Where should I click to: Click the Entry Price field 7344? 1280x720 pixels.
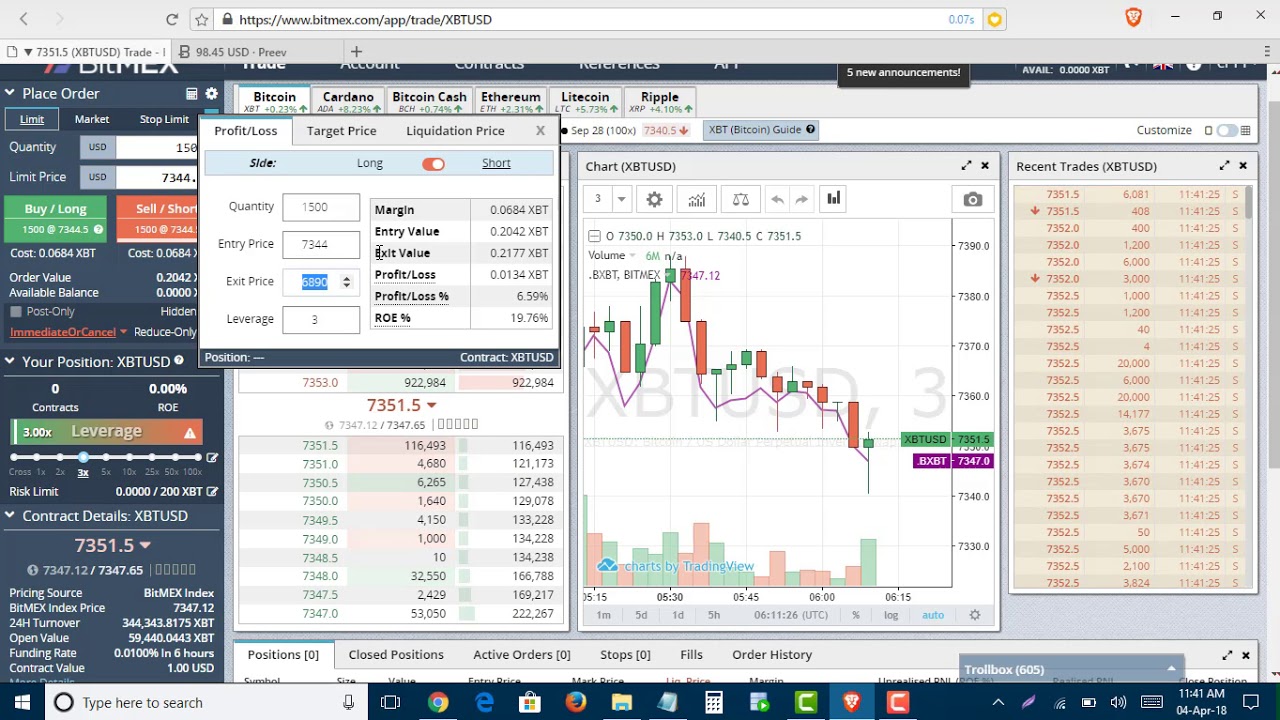point(320,245)
